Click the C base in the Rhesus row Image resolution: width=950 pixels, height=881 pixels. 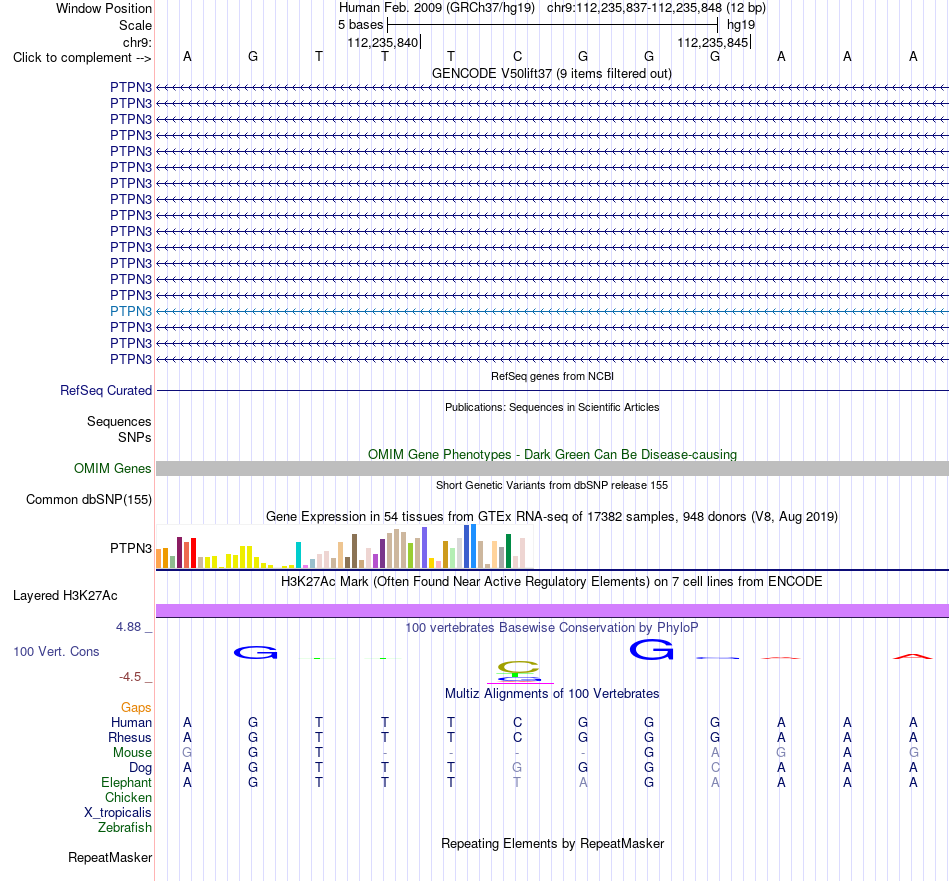[x=517, y=737]
